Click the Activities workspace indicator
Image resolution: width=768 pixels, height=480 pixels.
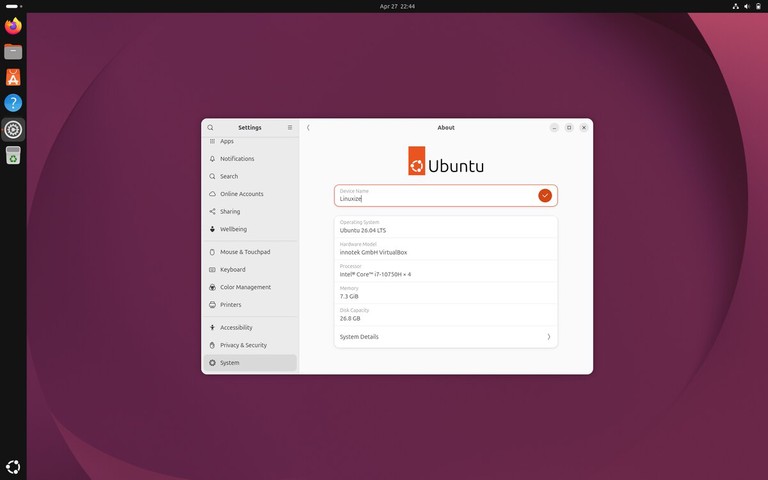point(13,6)
